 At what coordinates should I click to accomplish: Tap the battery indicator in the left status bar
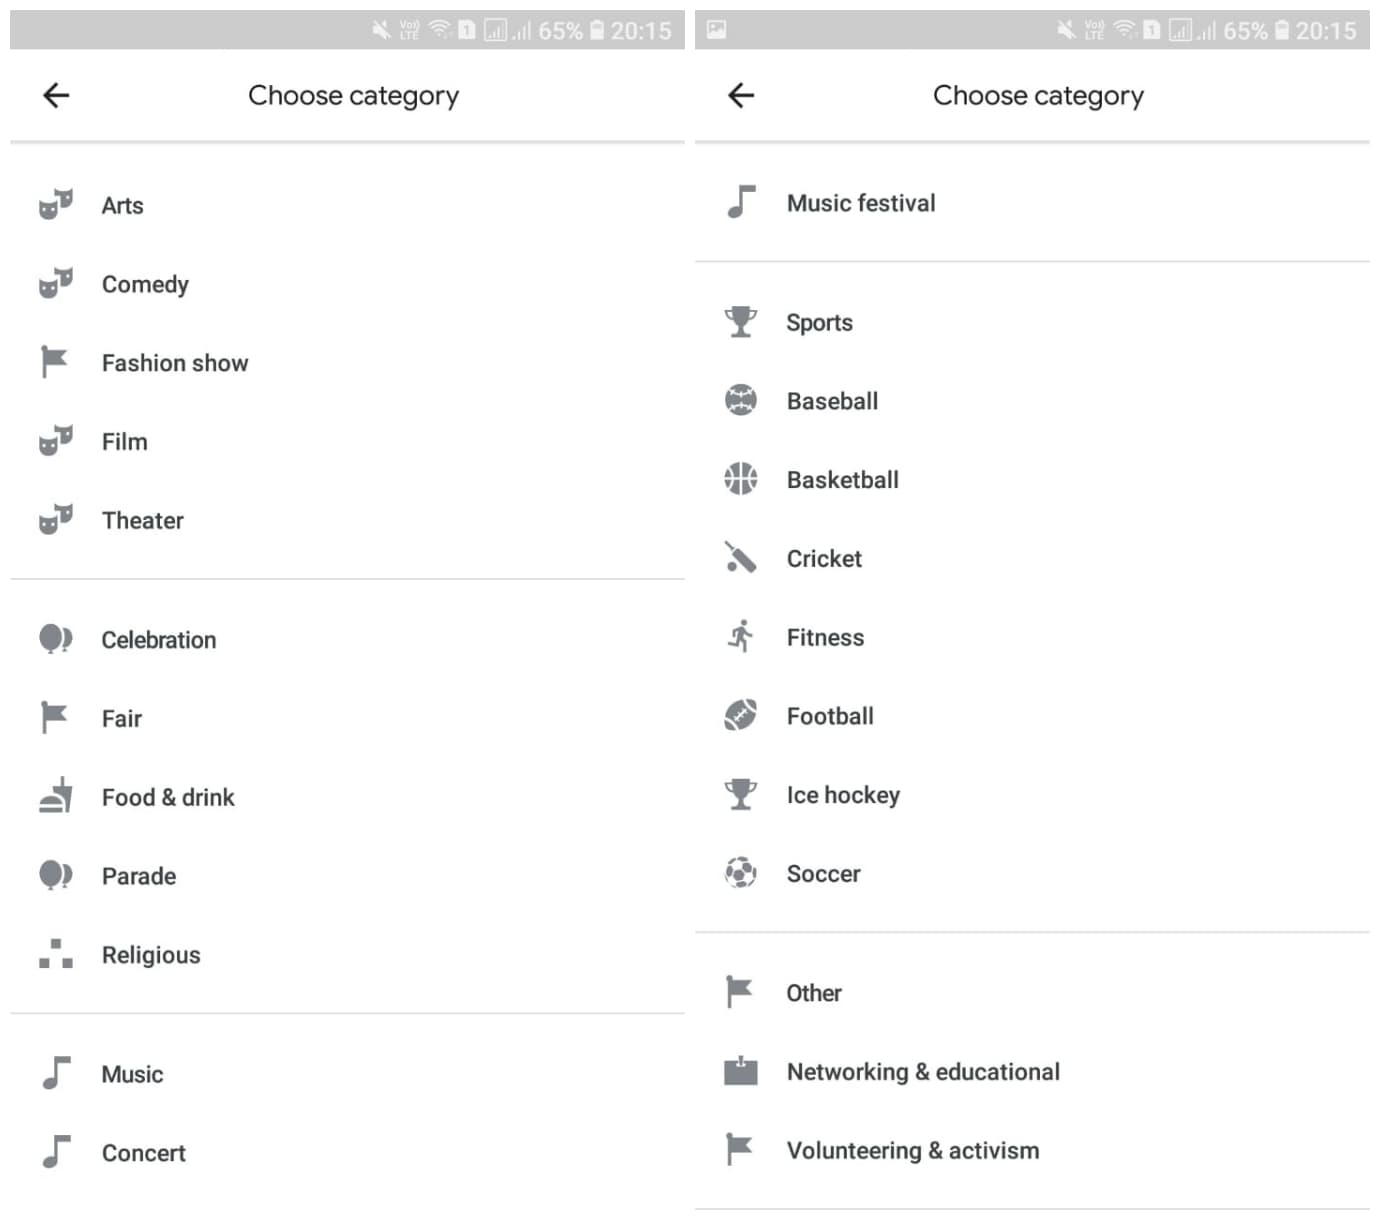[597, 30]
